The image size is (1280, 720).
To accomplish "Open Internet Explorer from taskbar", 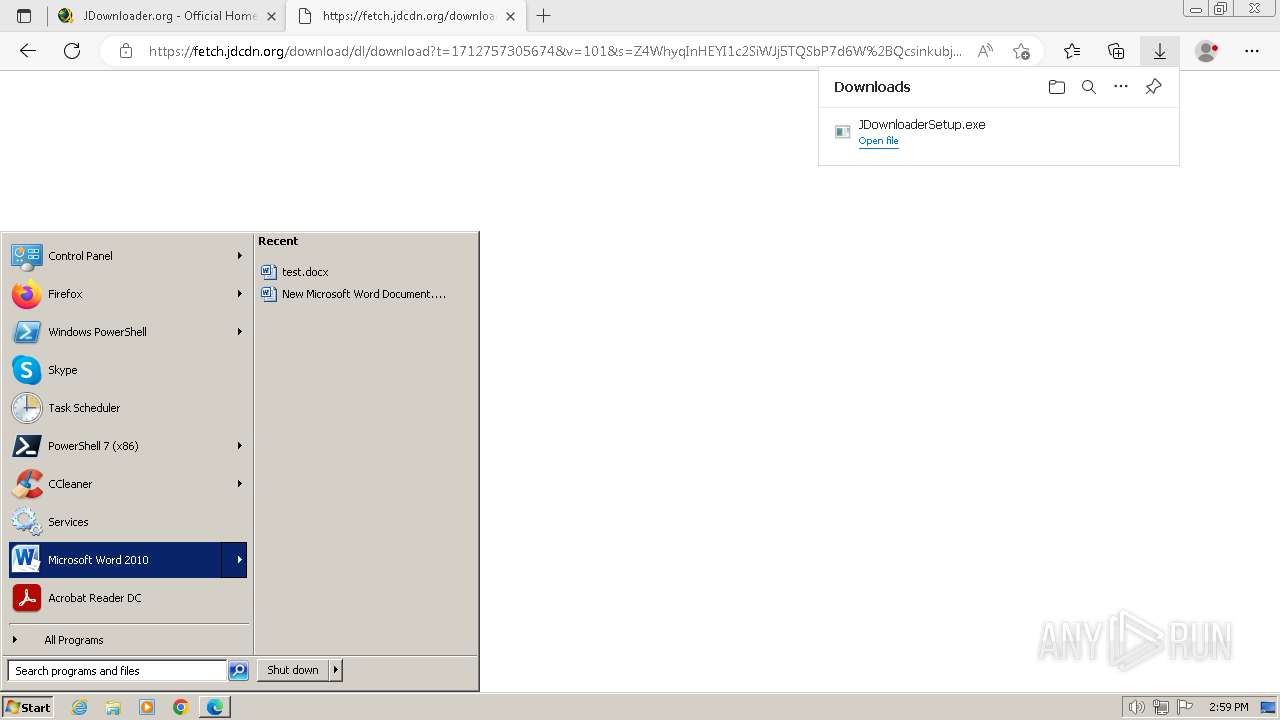I will pyautogui.click(x=80, y=707).
